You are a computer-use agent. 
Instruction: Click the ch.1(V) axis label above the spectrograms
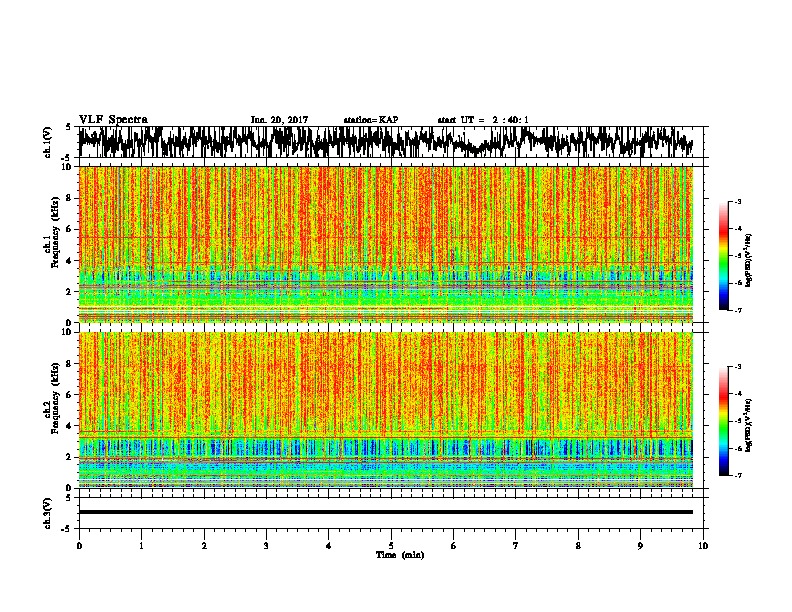point(48,142)
